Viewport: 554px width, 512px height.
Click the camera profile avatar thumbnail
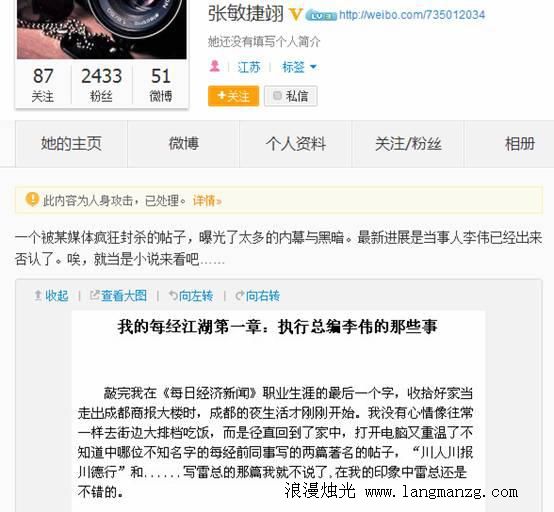click(x=102, y=29)
